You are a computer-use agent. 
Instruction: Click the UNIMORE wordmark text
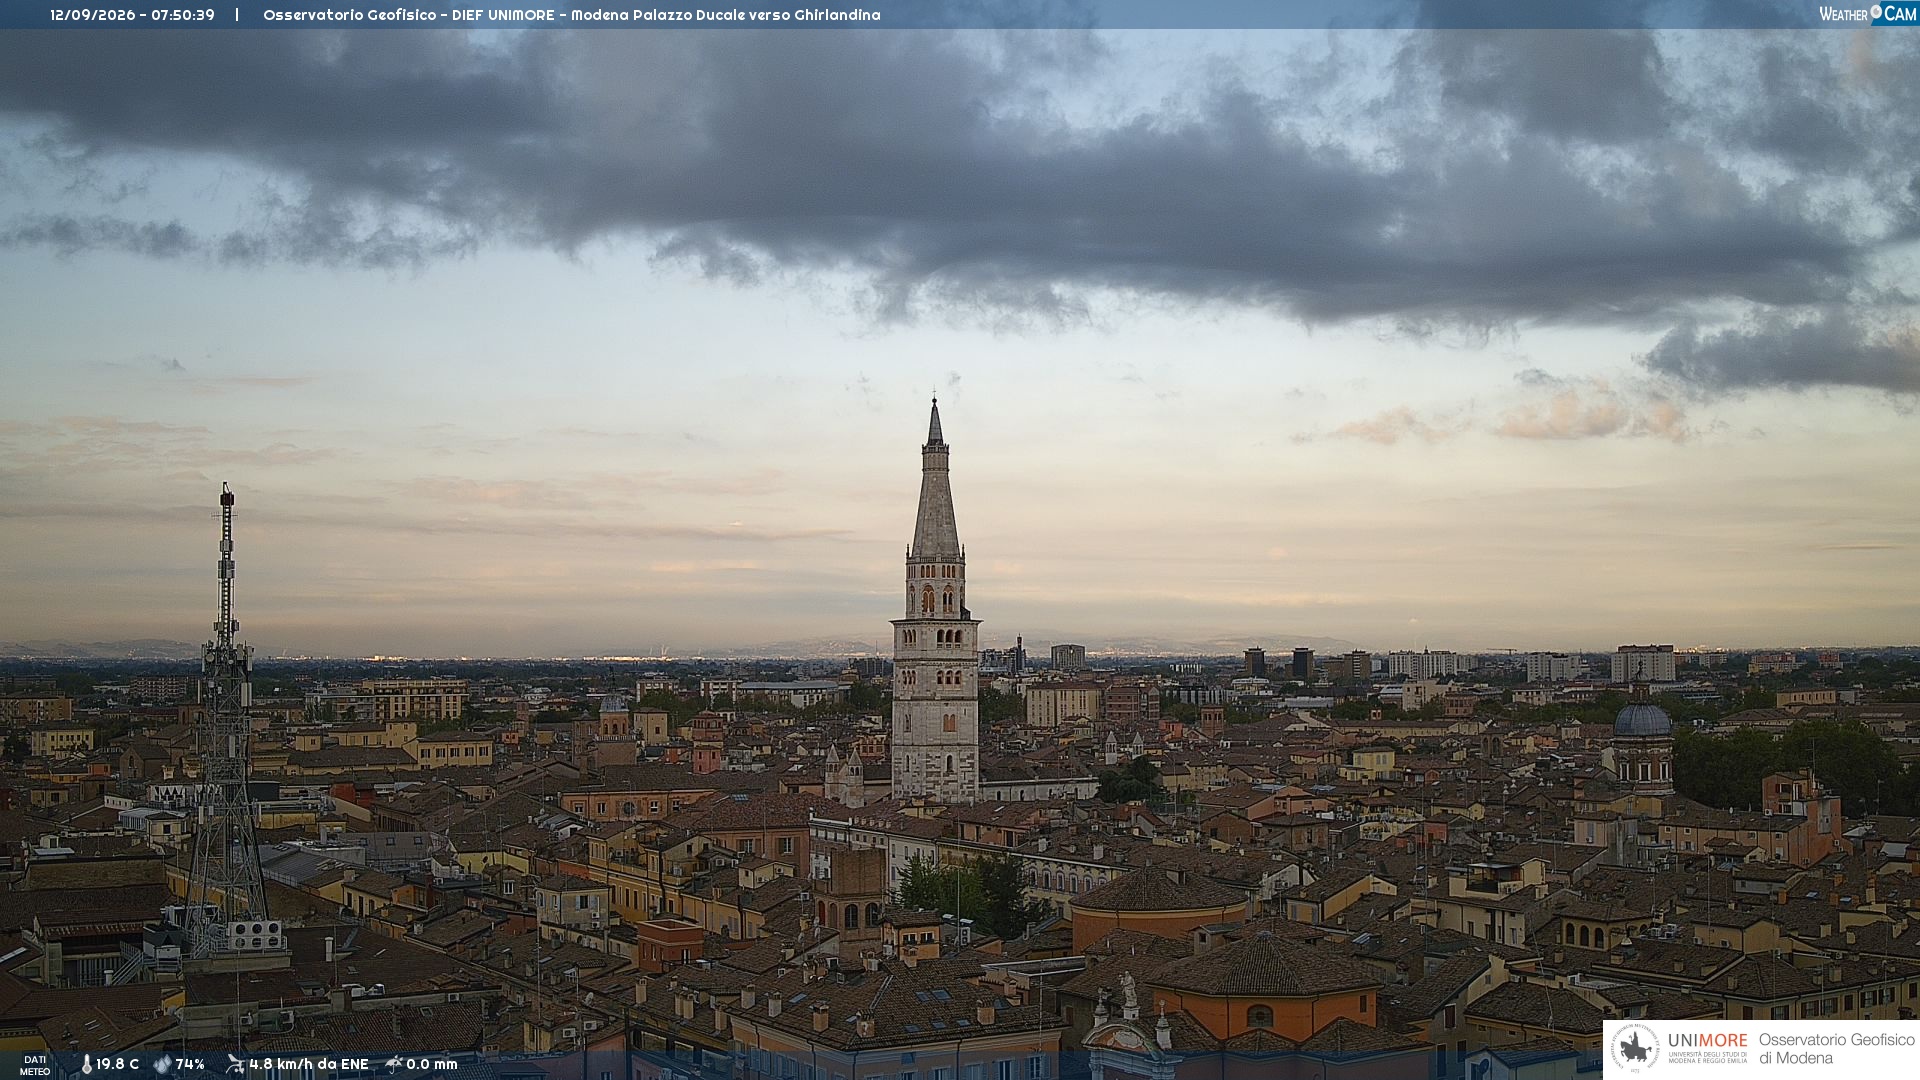[1707, 1040]
